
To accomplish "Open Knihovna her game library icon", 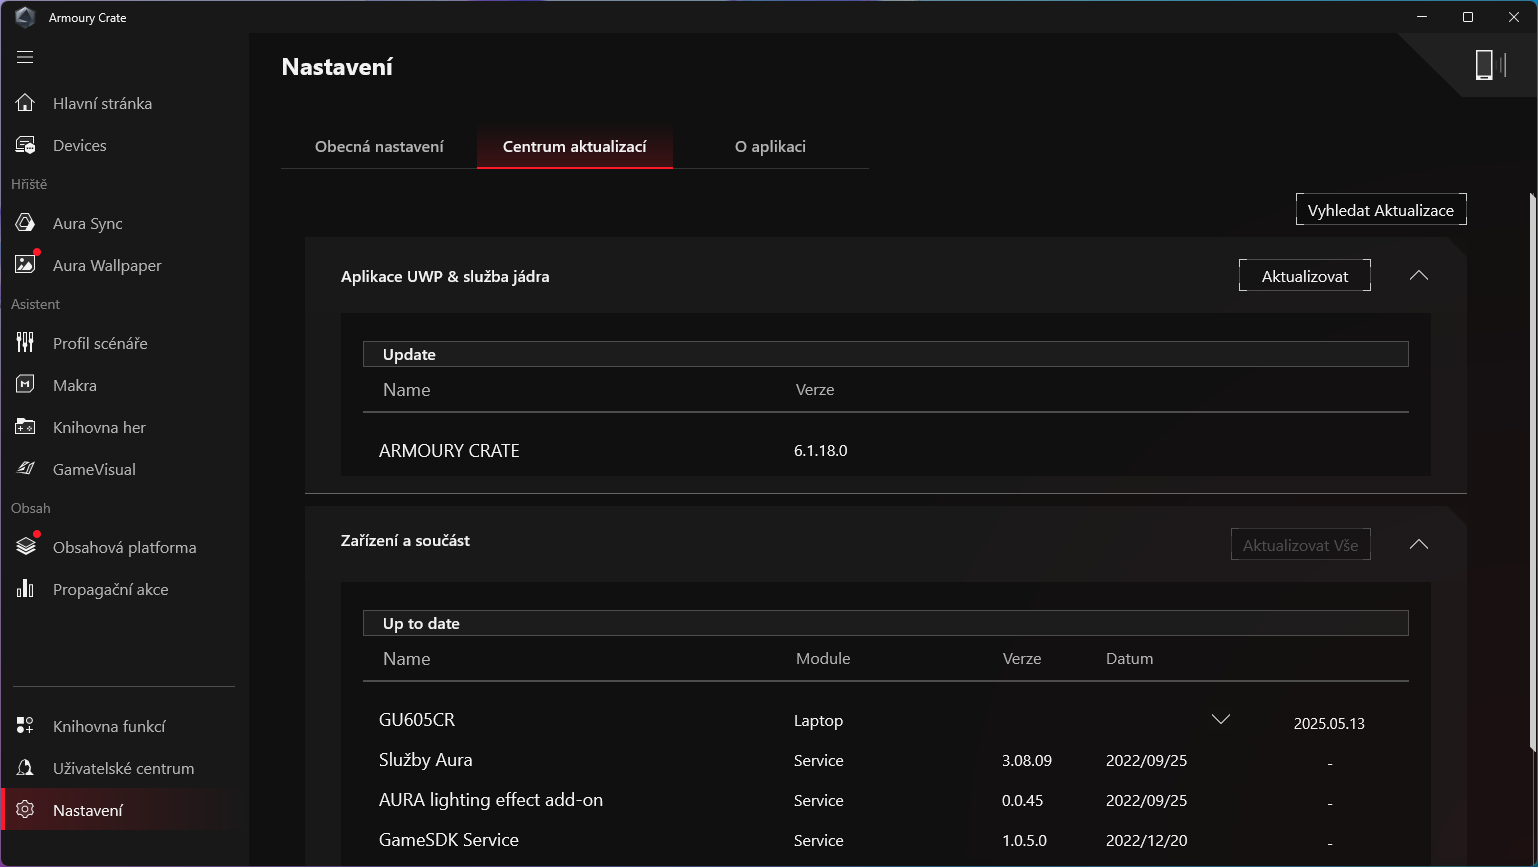I will 25,427.
